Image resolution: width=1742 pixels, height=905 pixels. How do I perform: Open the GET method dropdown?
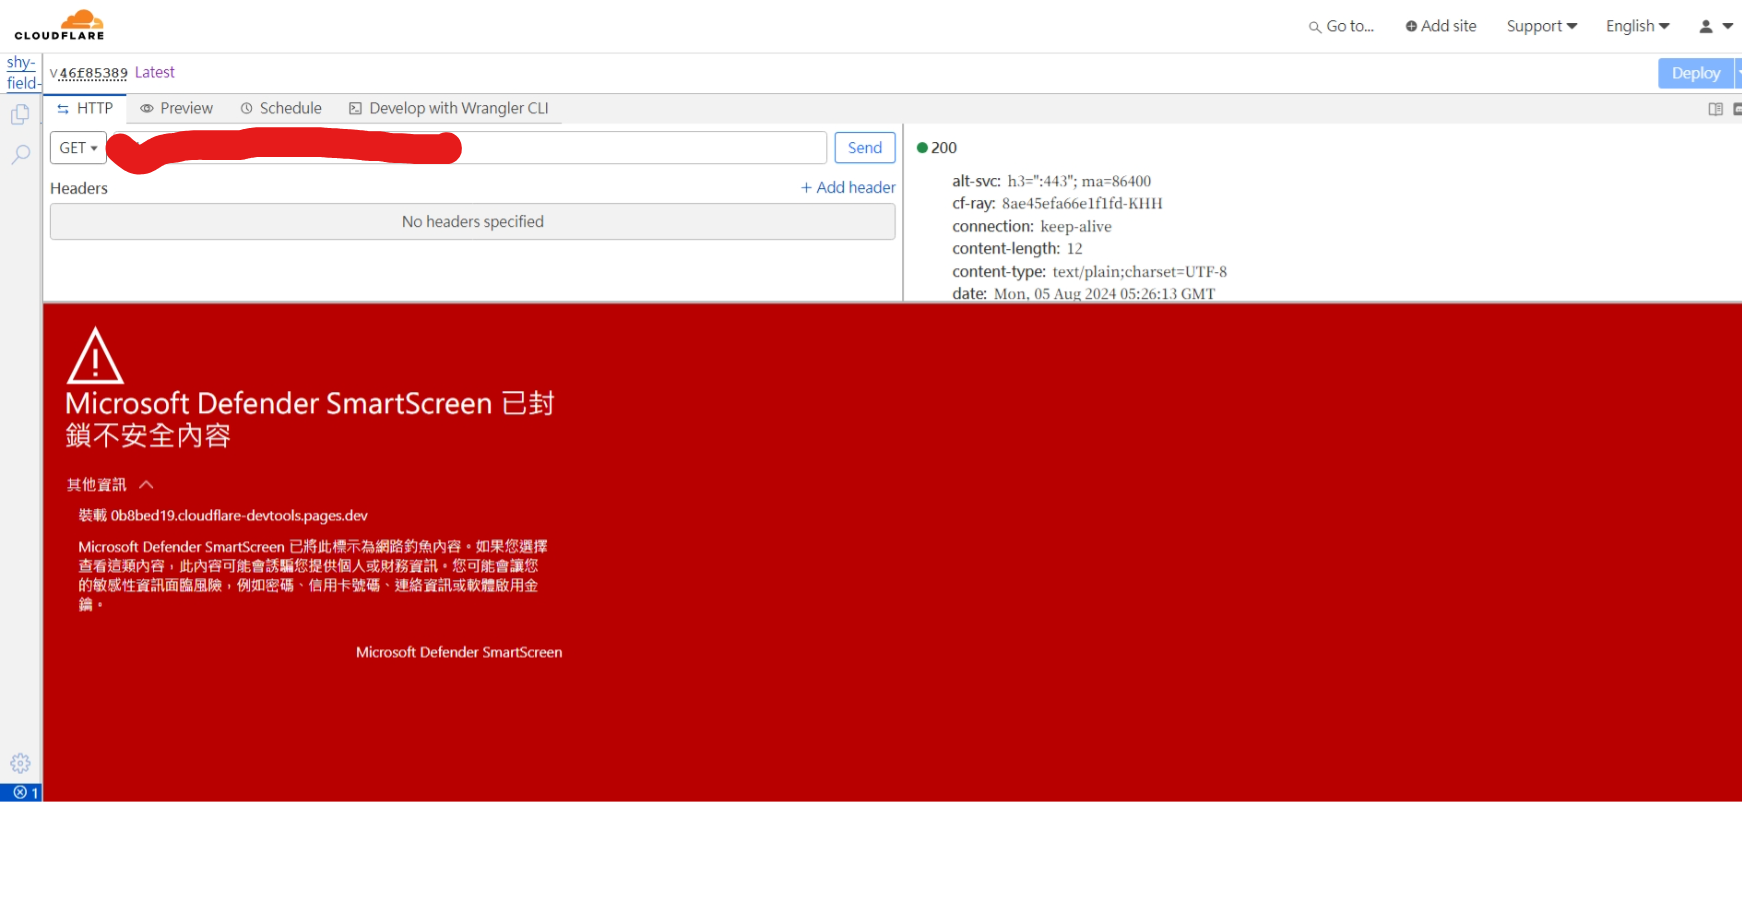[78, 148]
